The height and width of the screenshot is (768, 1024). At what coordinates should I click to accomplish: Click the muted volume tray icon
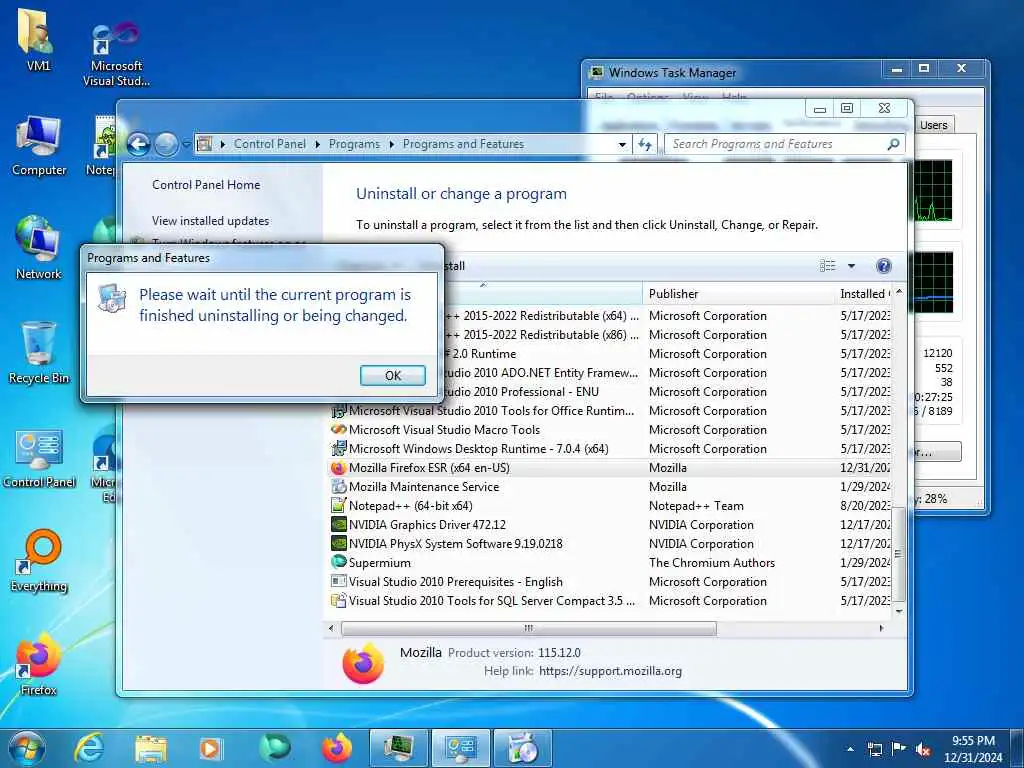click(923, 750)
